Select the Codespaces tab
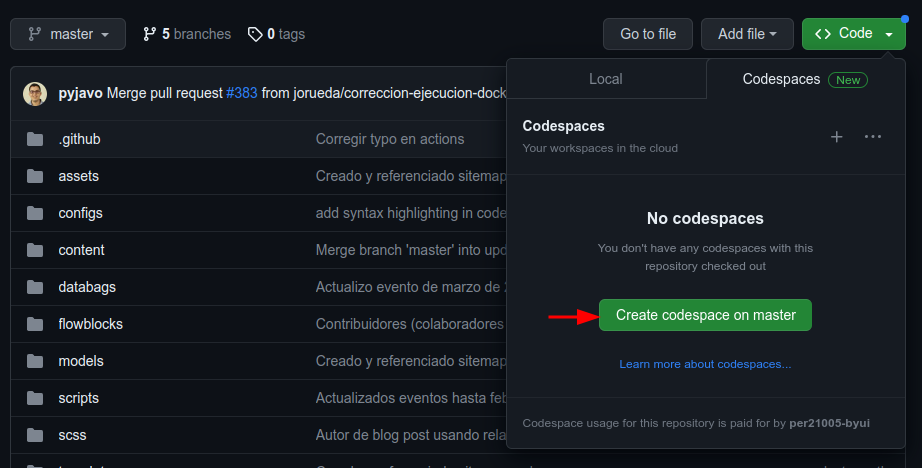This screenshot has height=468, width=922. click(x=805, y=79)
